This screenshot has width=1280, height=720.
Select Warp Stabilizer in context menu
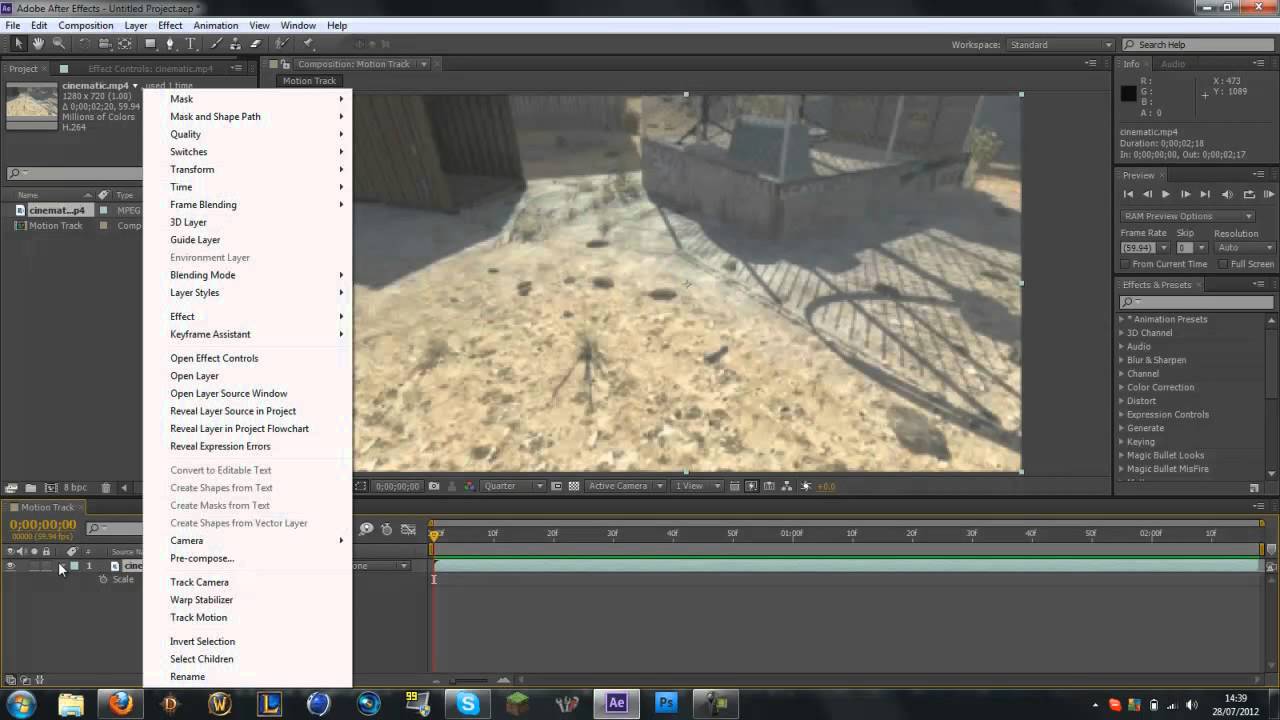201,600
